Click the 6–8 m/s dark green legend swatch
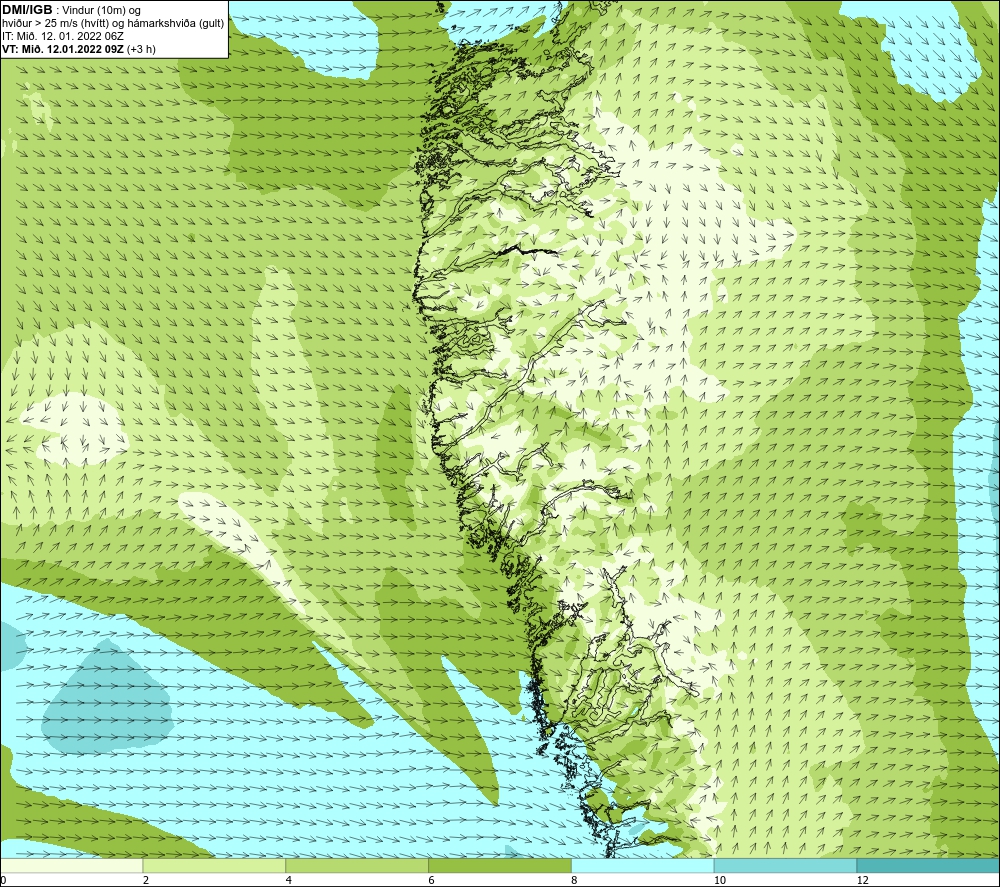Image resolution: width=1000 pixels, height=887 pixels. pos(500,865)
